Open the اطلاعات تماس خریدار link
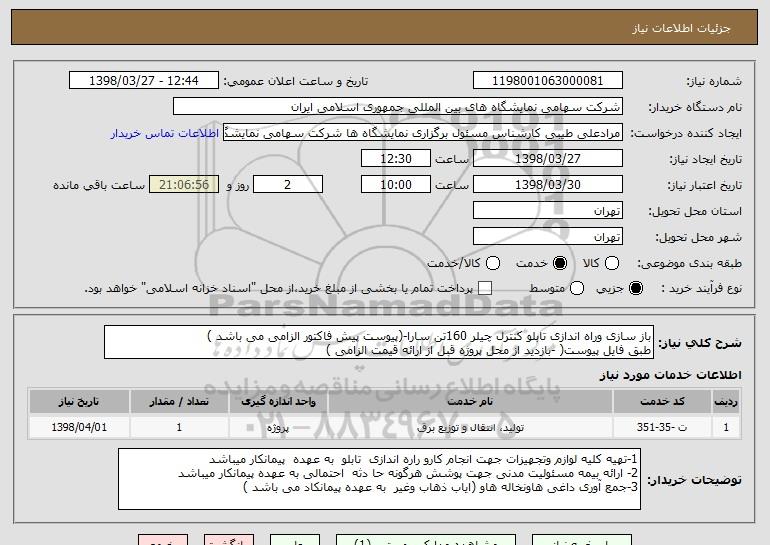This screenshot has height=545, width=770. point(165,133)
